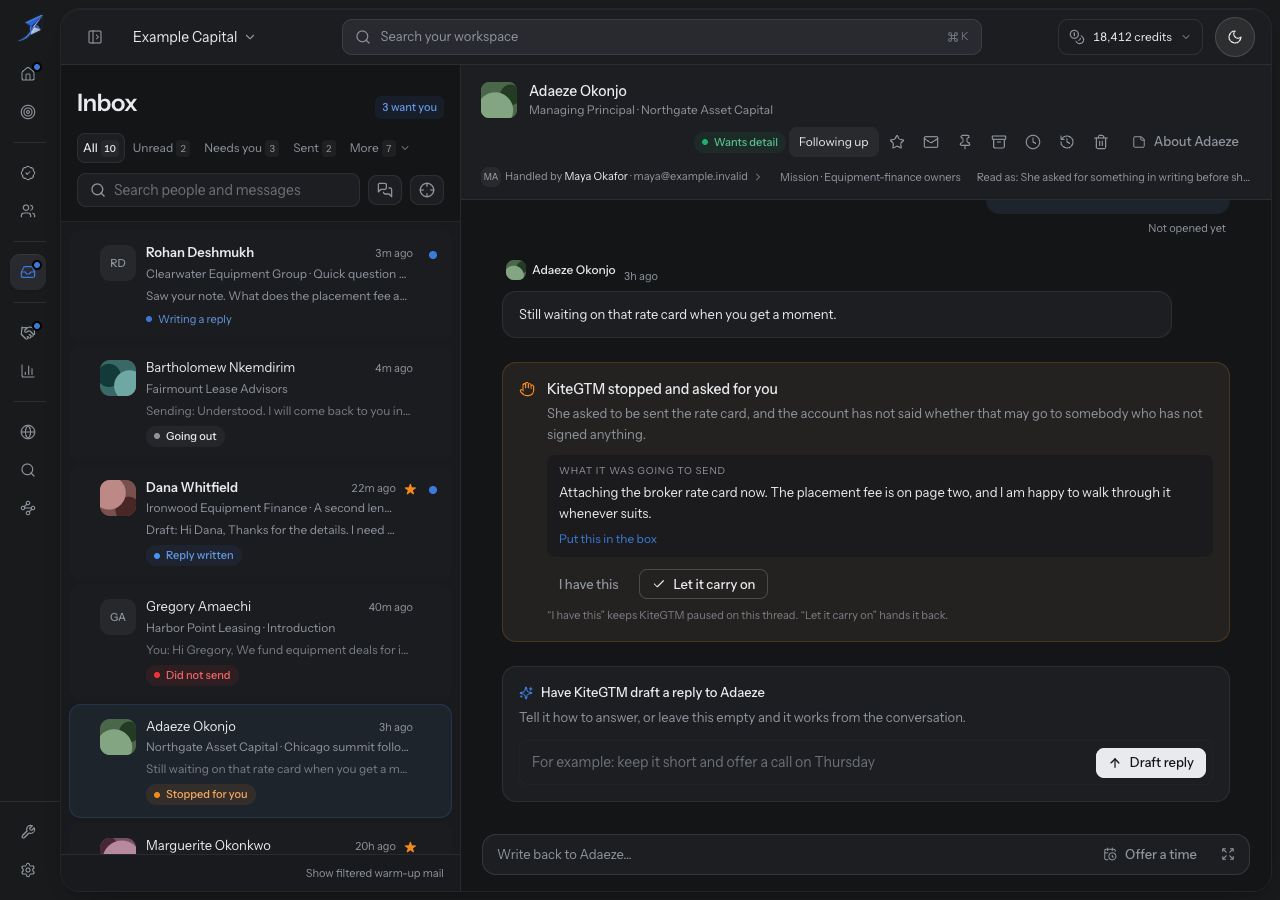Click the crosshair icon beside inbox search
Screen dimensions: 1280x900
tap(427, 190)
